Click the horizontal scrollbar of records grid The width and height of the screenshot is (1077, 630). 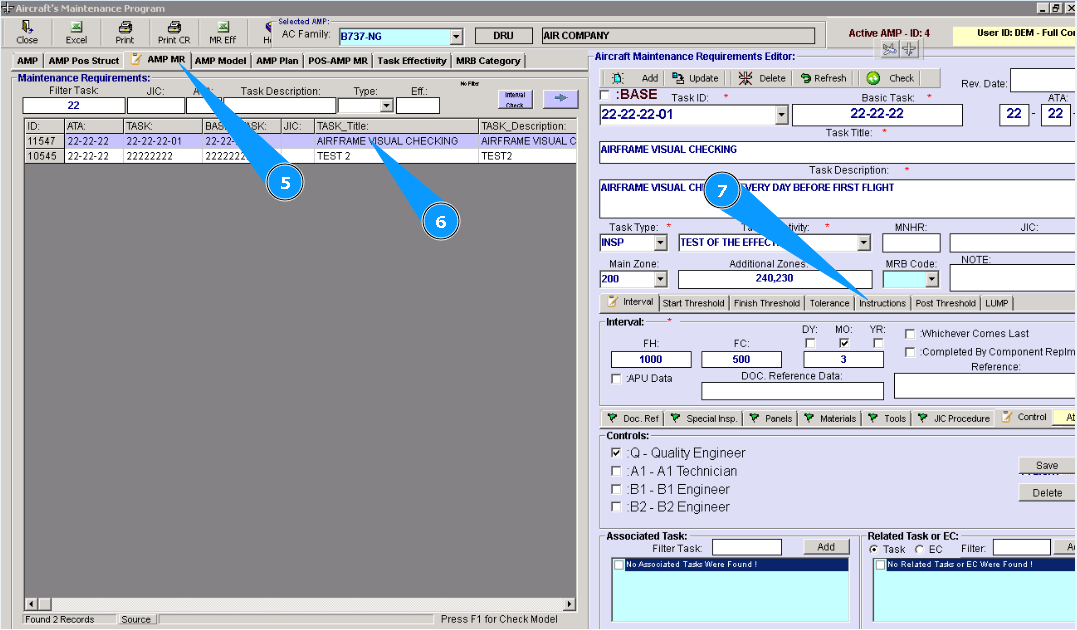click(x=301, y=604)
